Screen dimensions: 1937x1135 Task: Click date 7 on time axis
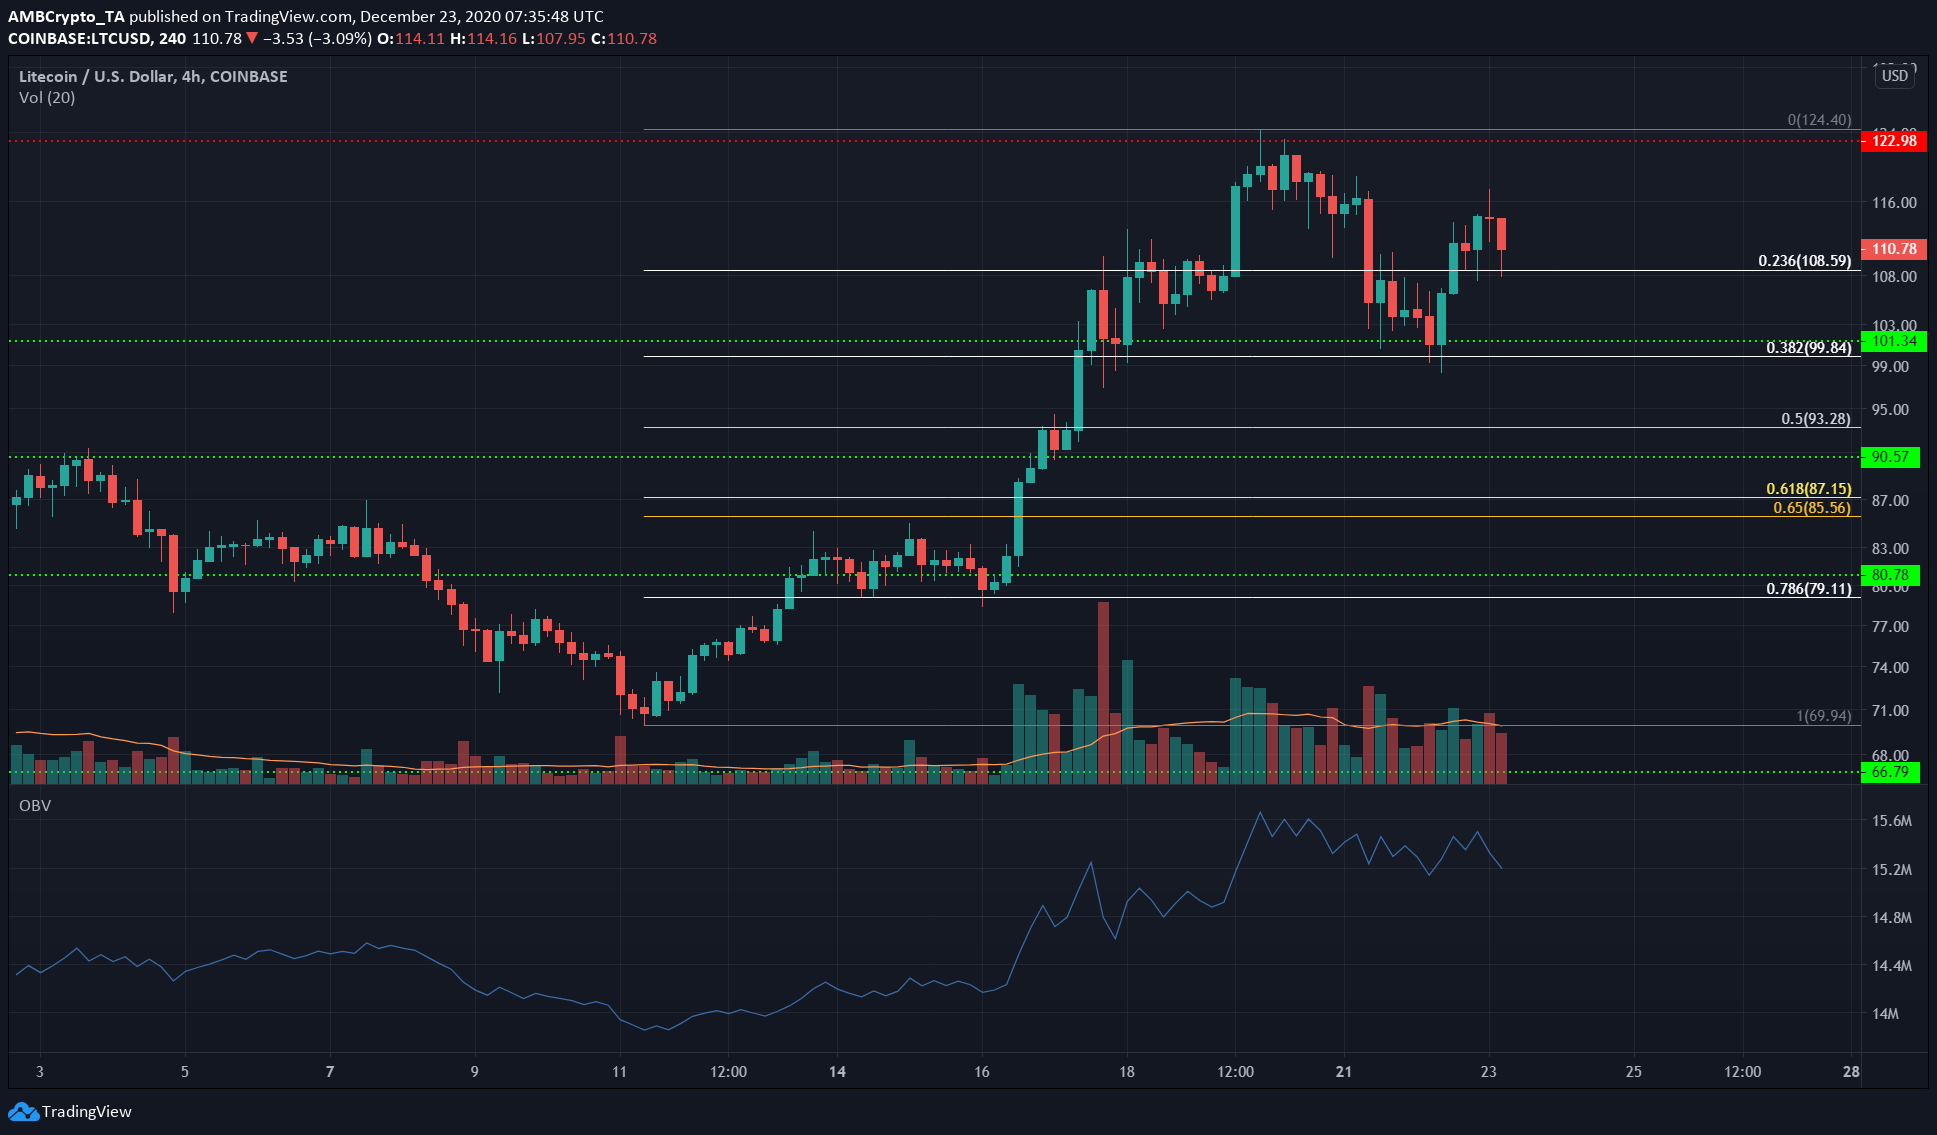(x=330, y=1072)
